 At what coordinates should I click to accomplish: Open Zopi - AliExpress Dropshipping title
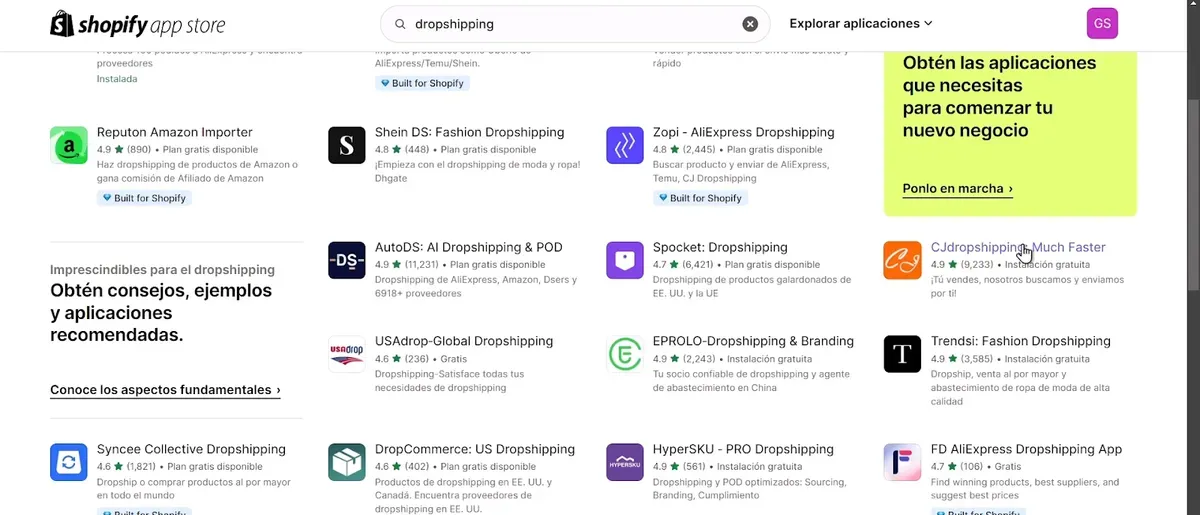click(x=744, y=132)
